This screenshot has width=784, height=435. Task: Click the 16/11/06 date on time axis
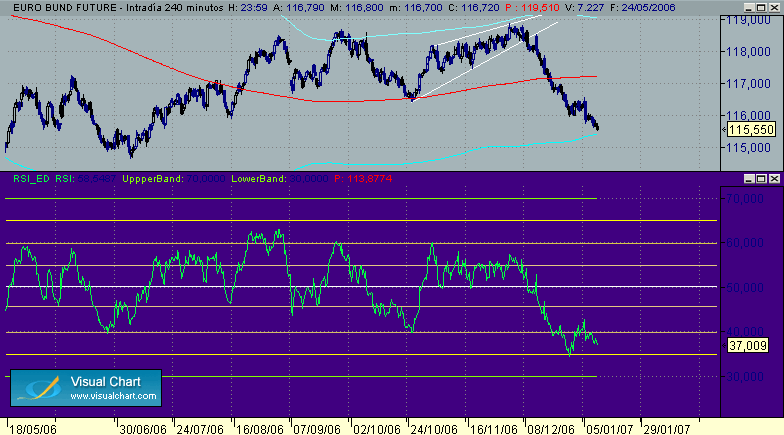coord(494,429)
